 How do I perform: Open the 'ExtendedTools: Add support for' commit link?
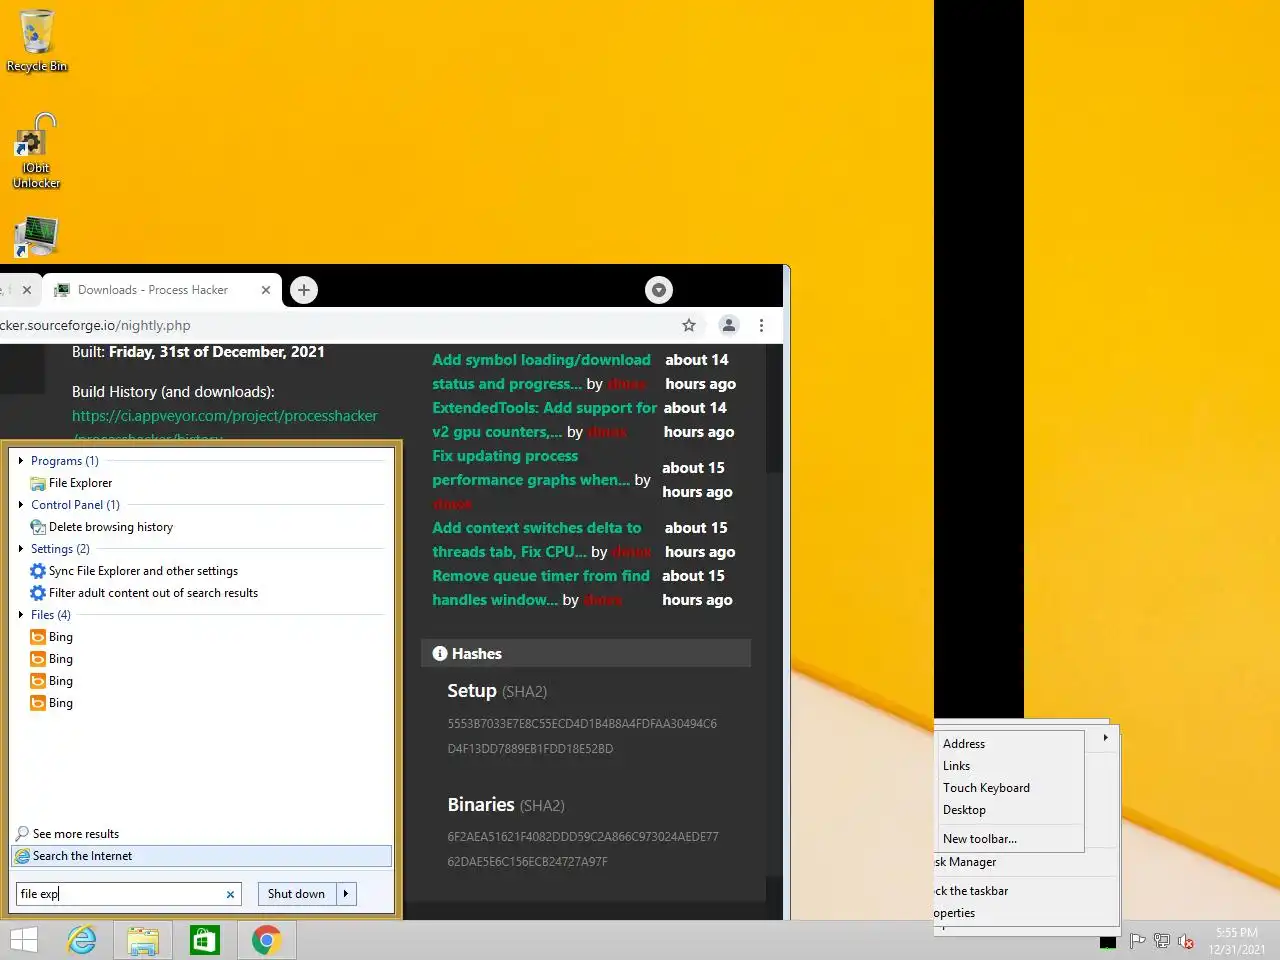click(544, 420)
